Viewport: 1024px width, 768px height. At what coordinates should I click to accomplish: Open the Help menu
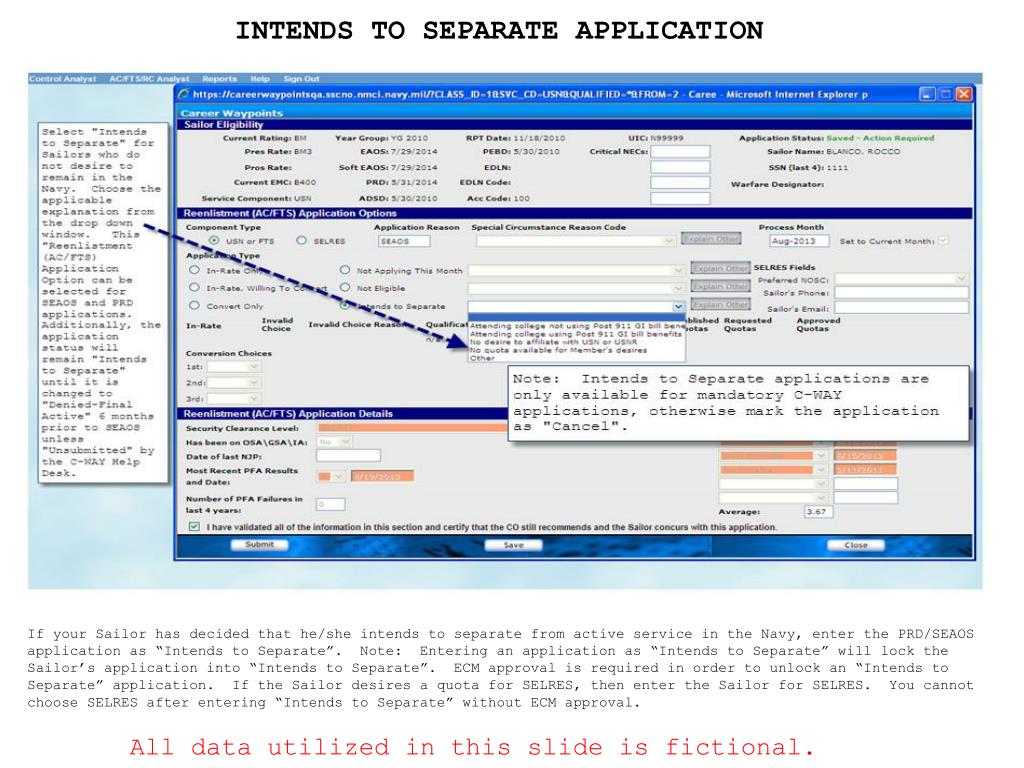260,78
